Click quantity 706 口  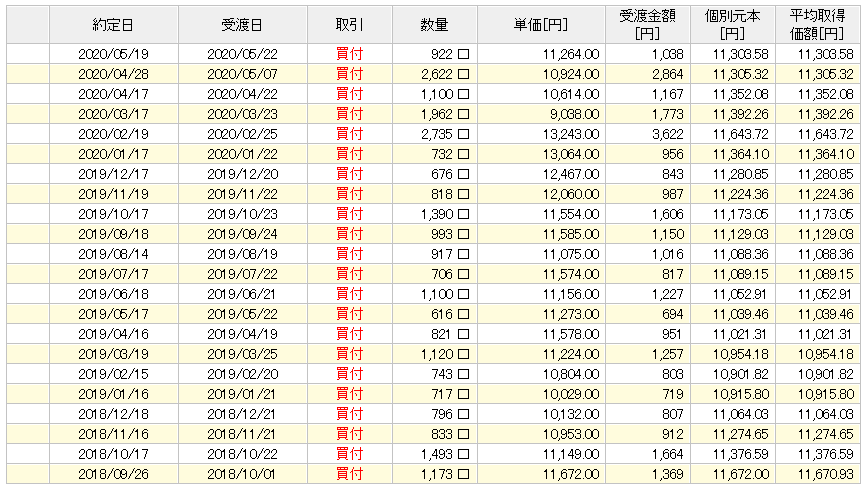click(x=450, y=274)
